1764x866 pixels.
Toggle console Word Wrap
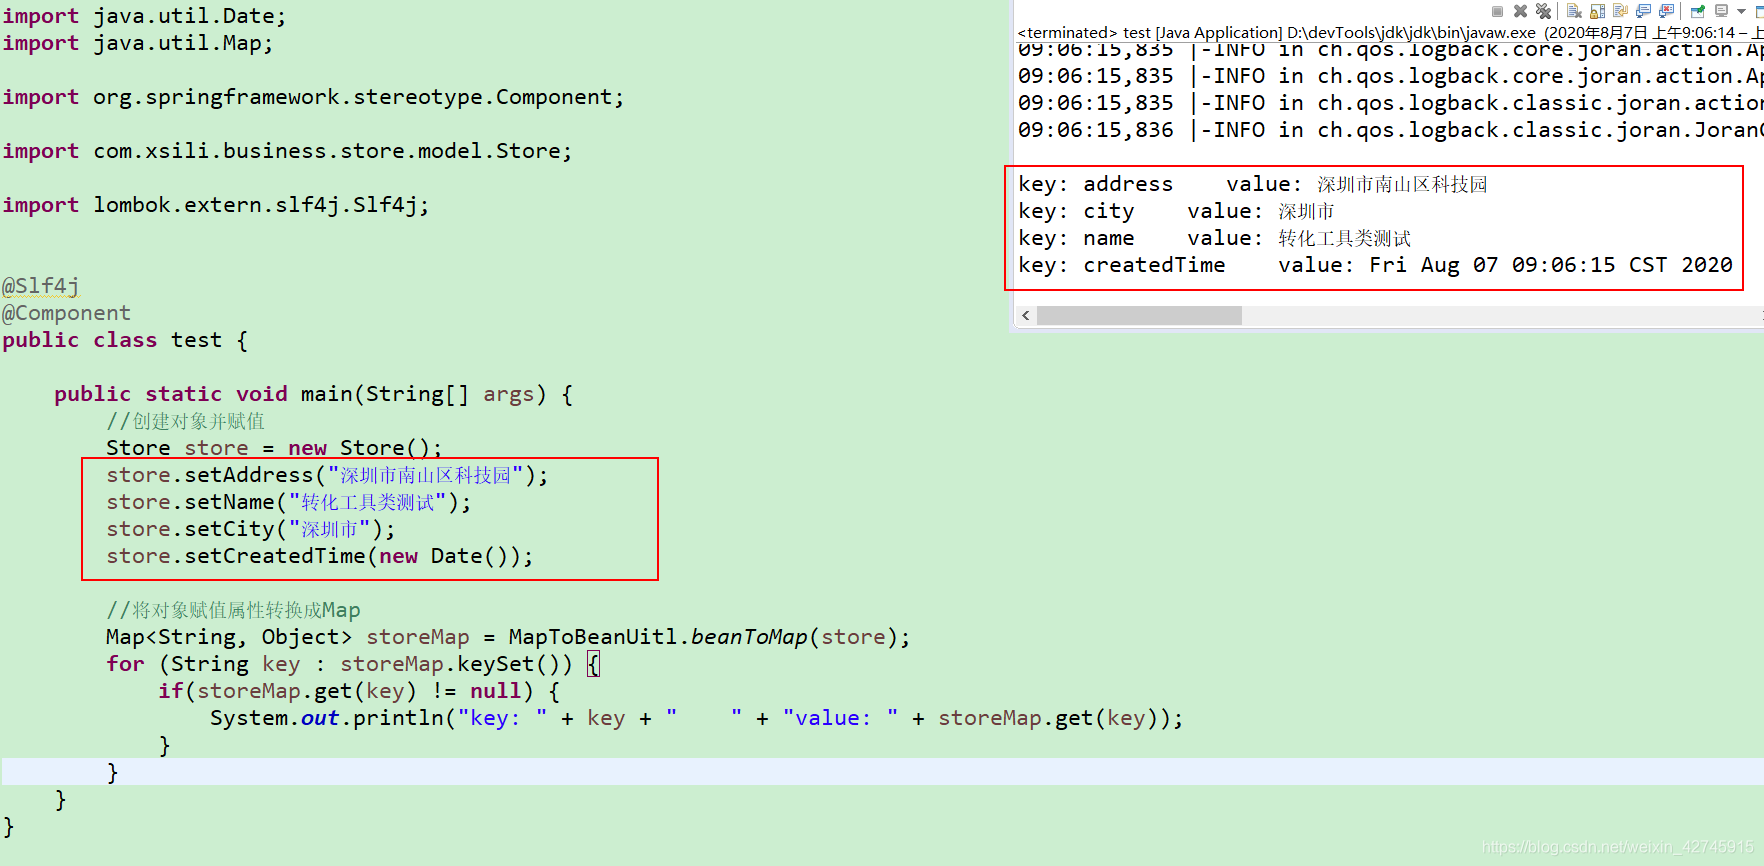pyautogui.click(x=1620, y=11)
